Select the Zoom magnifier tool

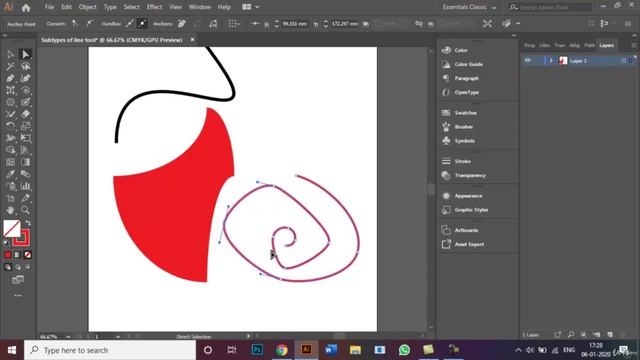[x=25, y=210]
